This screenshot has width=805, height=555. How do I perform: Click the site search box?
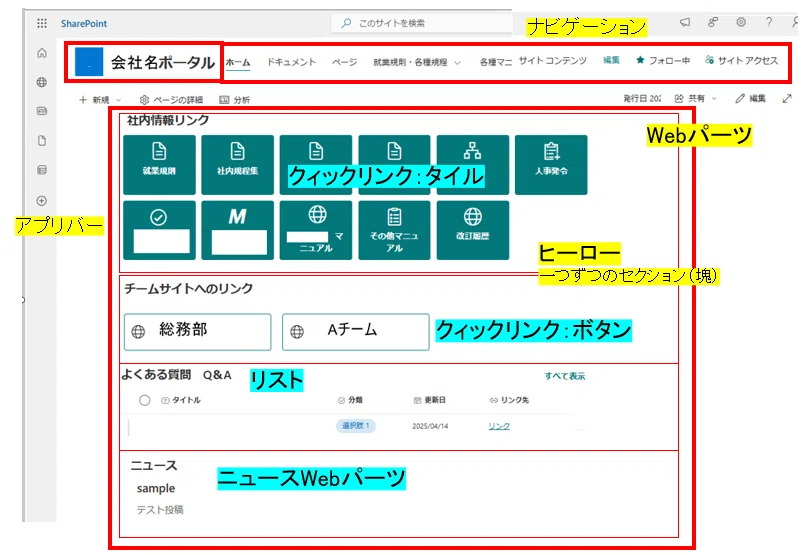(x=422, y=23)
